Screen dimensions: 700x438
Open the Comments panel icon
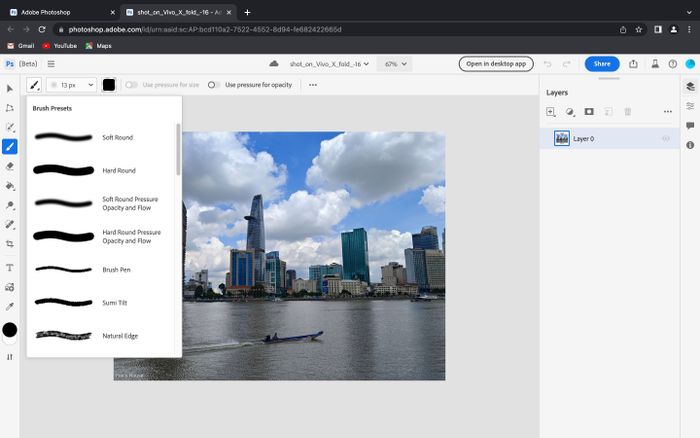tap(690, 126)
